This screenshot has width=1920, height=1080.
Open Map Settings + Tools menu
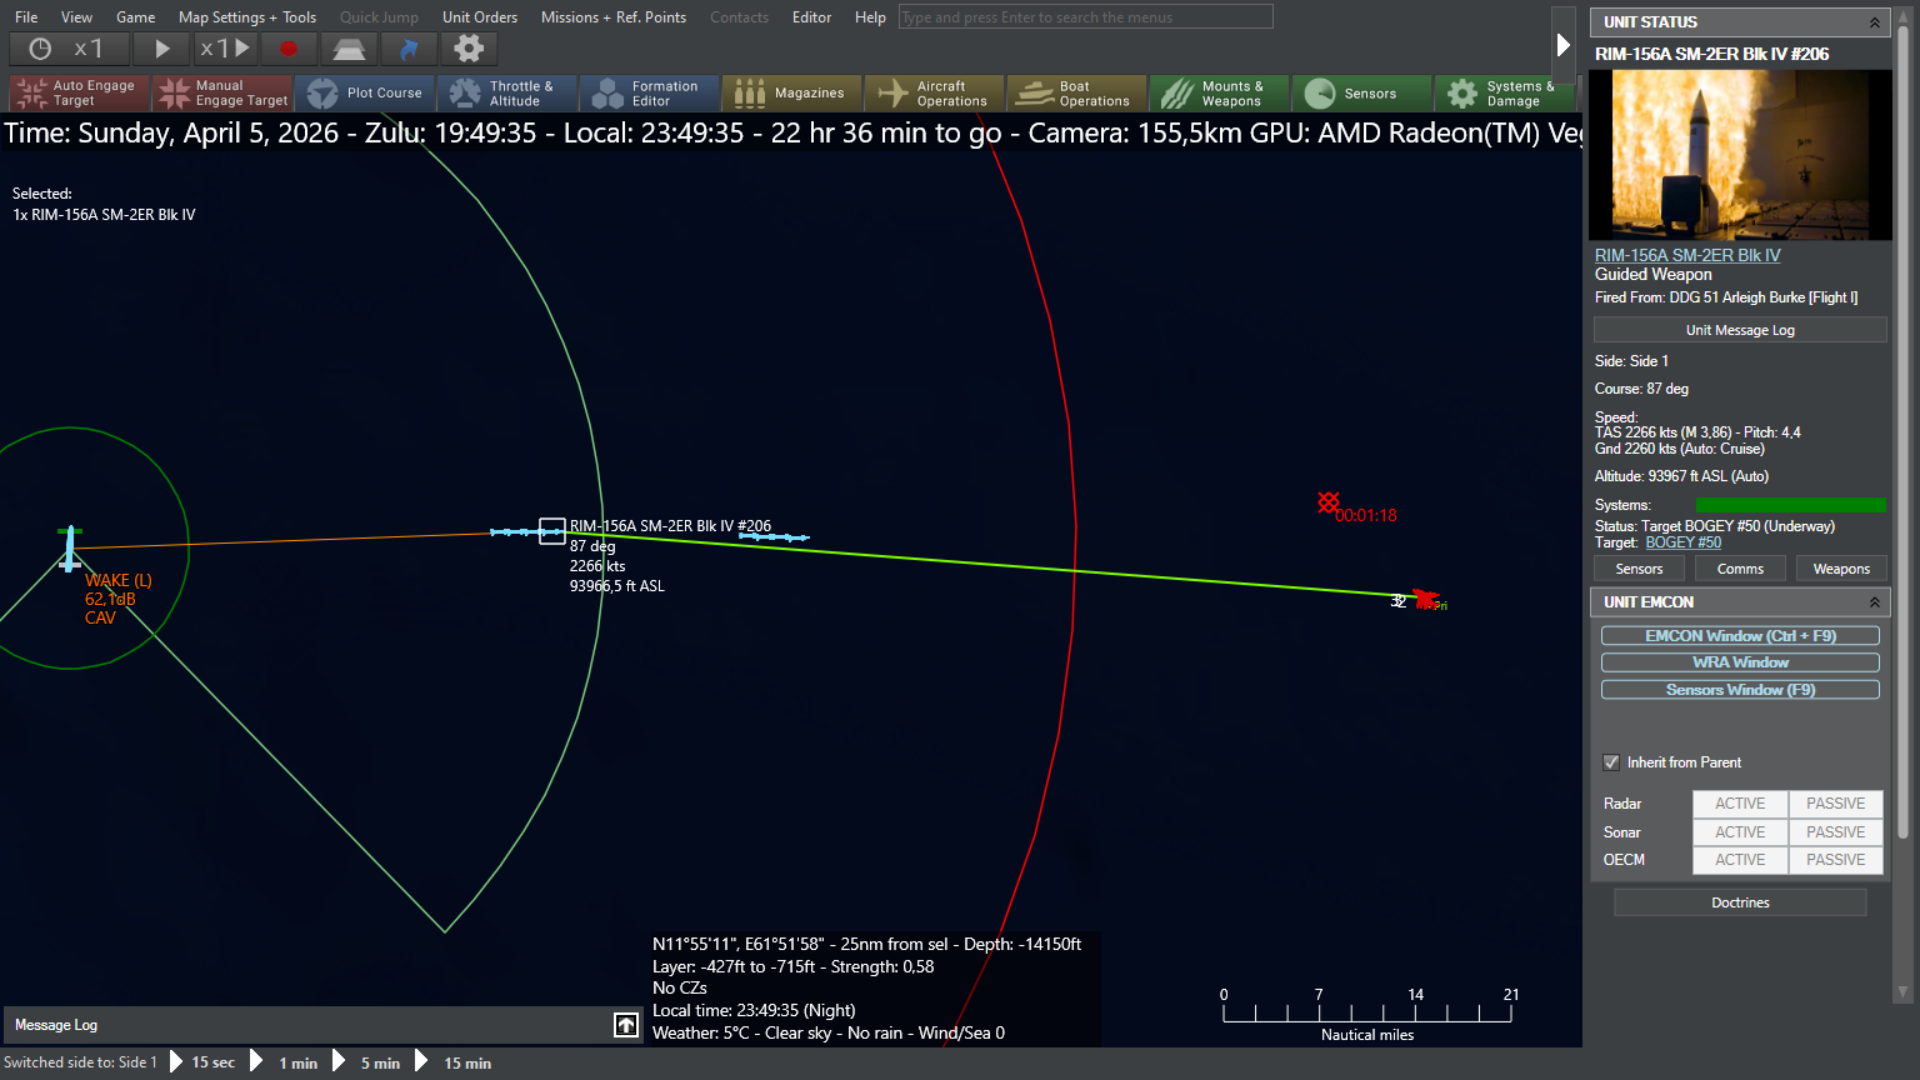point(247,17)
